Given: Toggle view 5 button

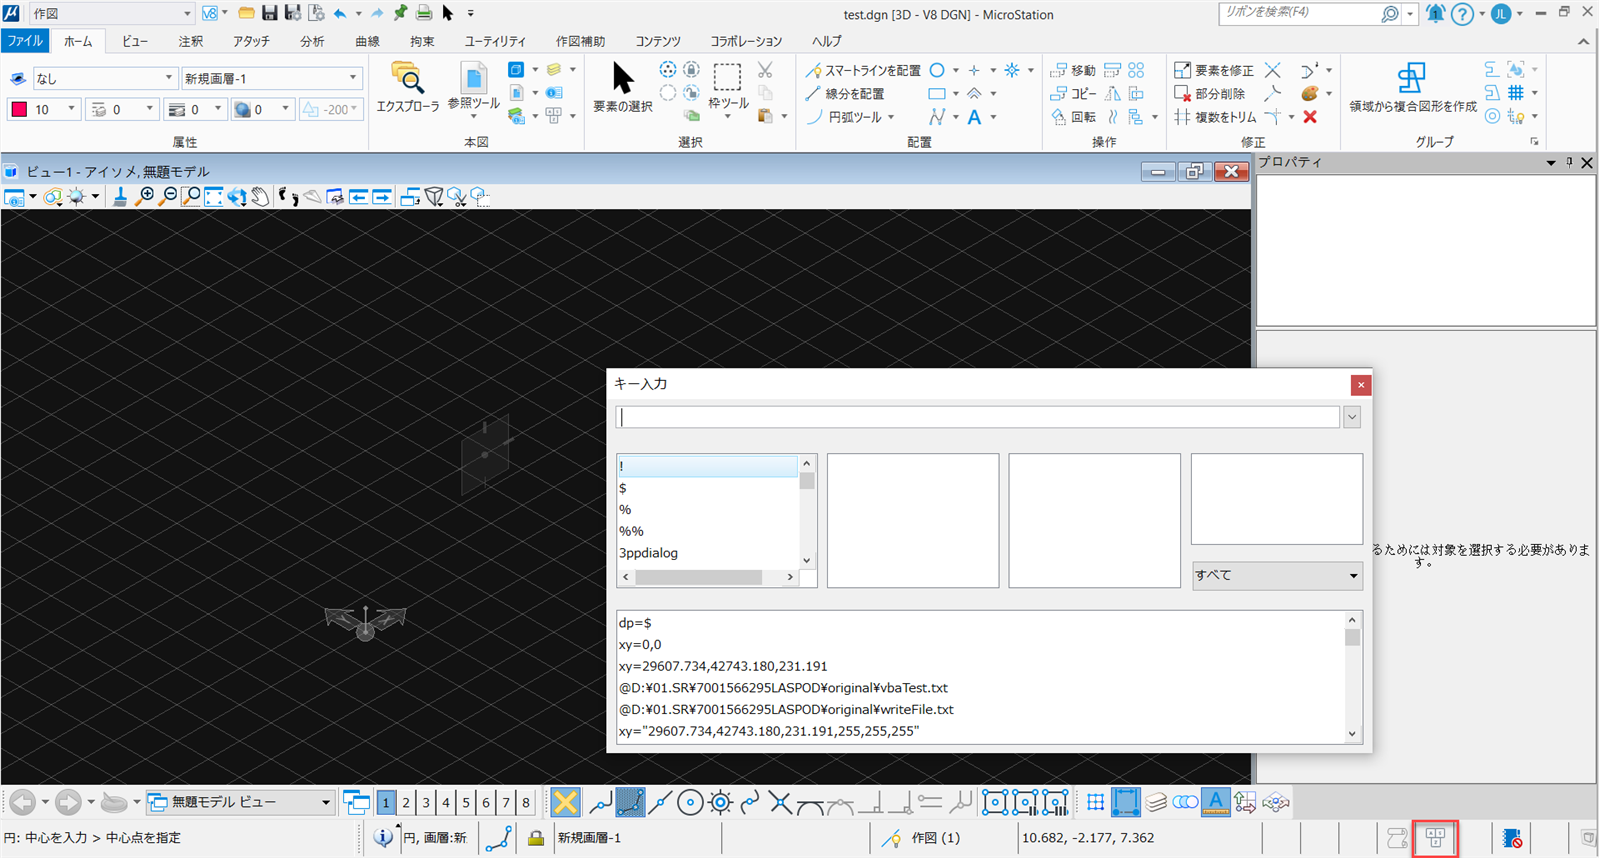Looking at the screenshot, I should click(466, 802).
